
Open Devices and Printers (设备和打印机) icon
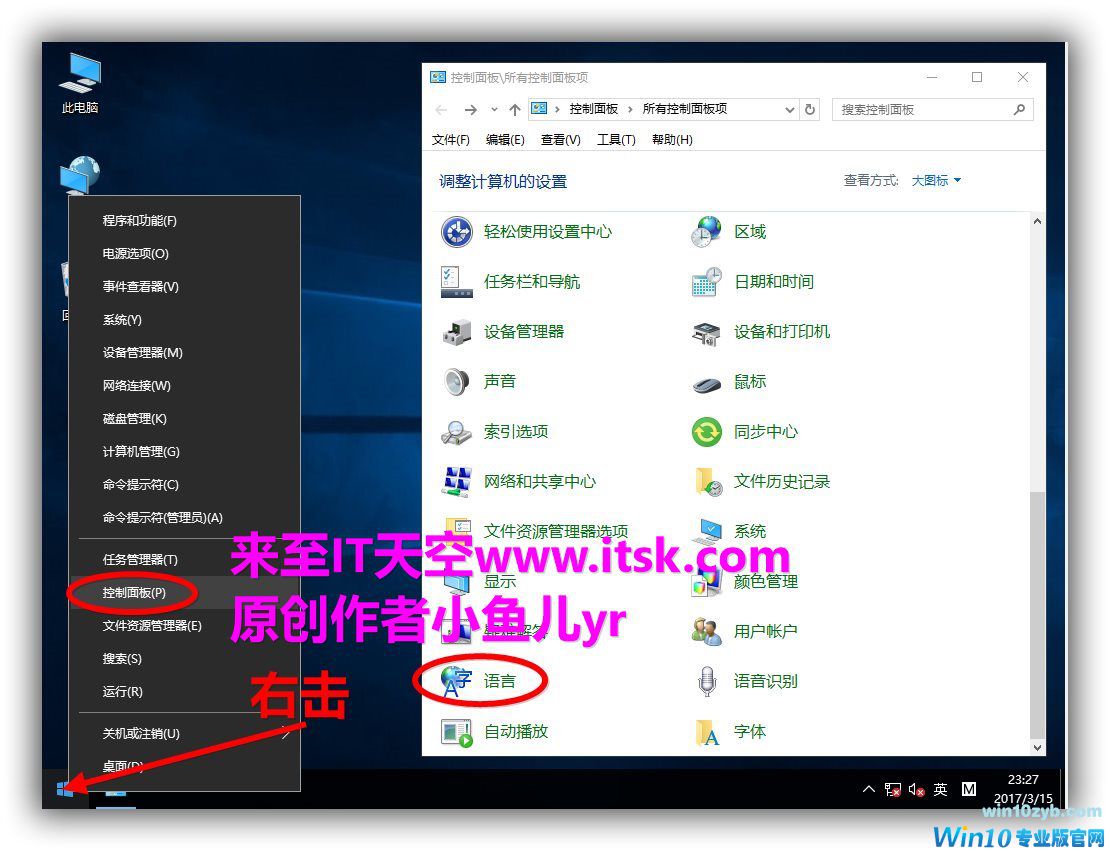click(706, 332)
